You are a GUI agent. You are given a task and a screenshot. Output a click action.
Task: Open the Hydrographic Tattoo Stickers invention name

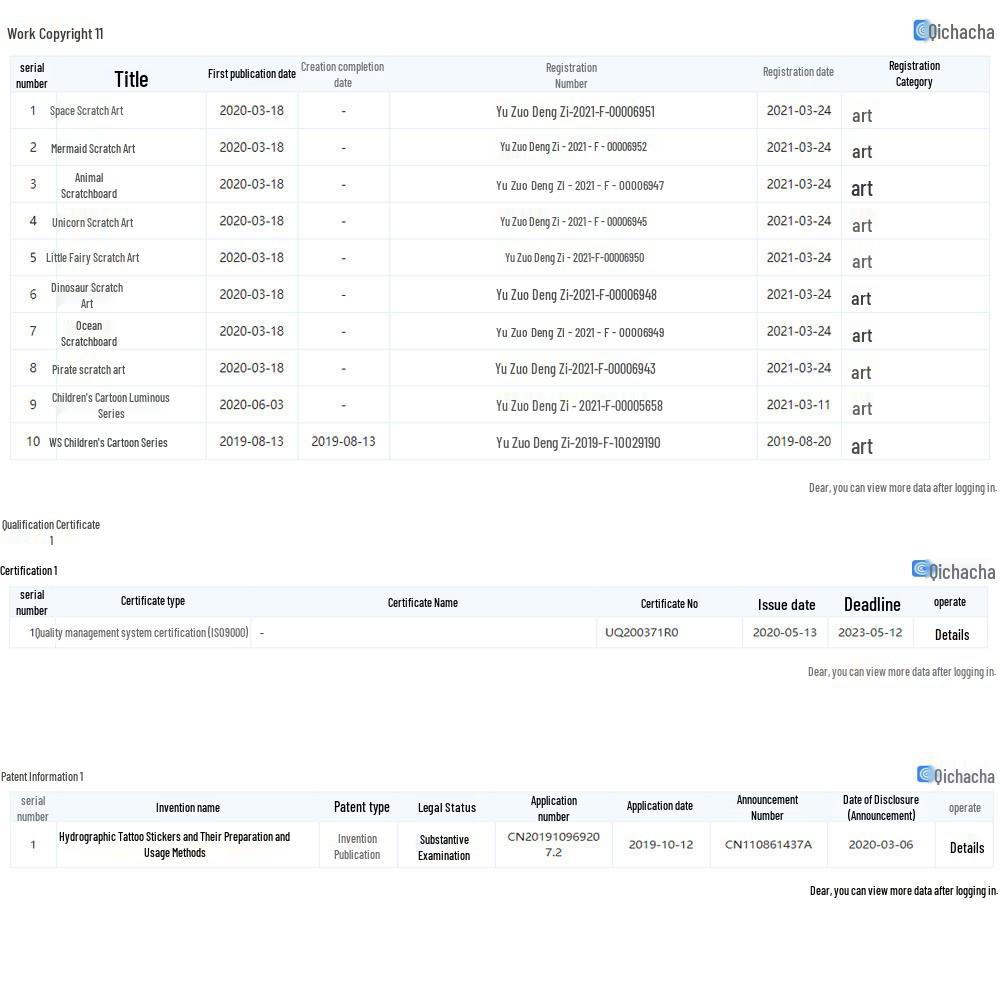pyautogui.click(x=174, y=845)
